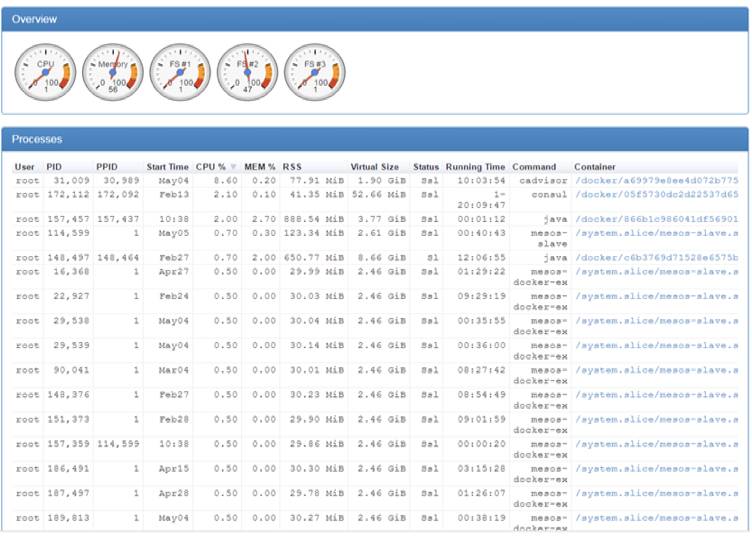Sort processes by PID column header
This screenshot has width=752, height=540.
(54, 167)
